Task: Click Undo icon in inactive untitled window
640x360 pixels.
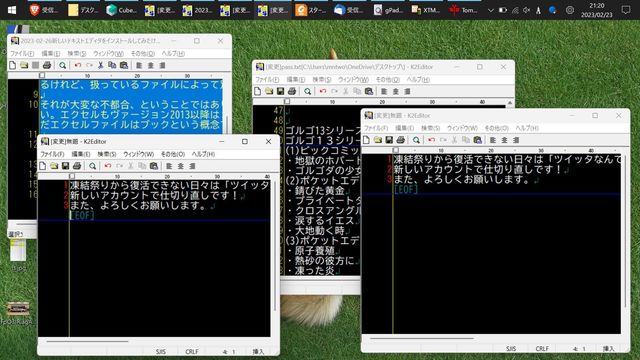Action: pos(431,140)
